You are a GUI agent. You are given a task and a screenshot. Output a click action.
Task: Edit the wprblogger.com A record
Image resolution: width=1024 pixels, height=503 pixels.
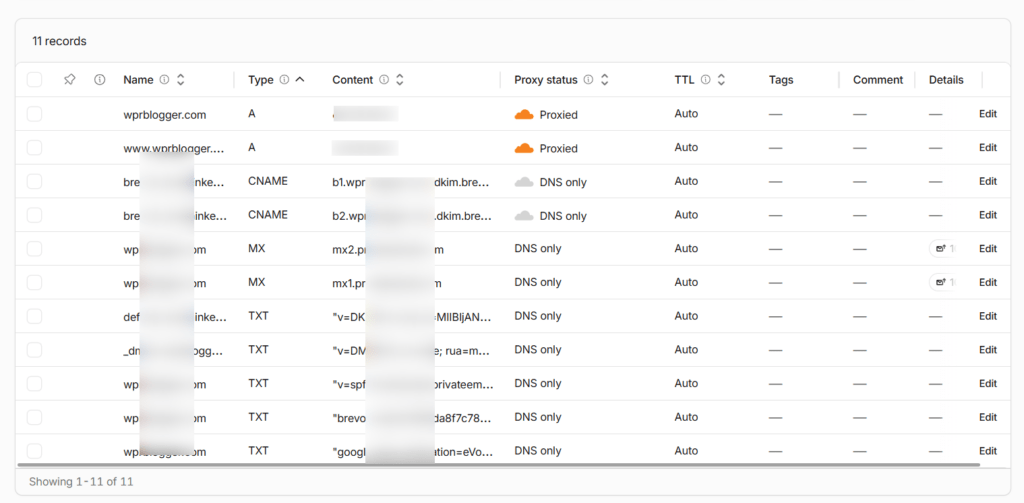click(x=987, y=114)
